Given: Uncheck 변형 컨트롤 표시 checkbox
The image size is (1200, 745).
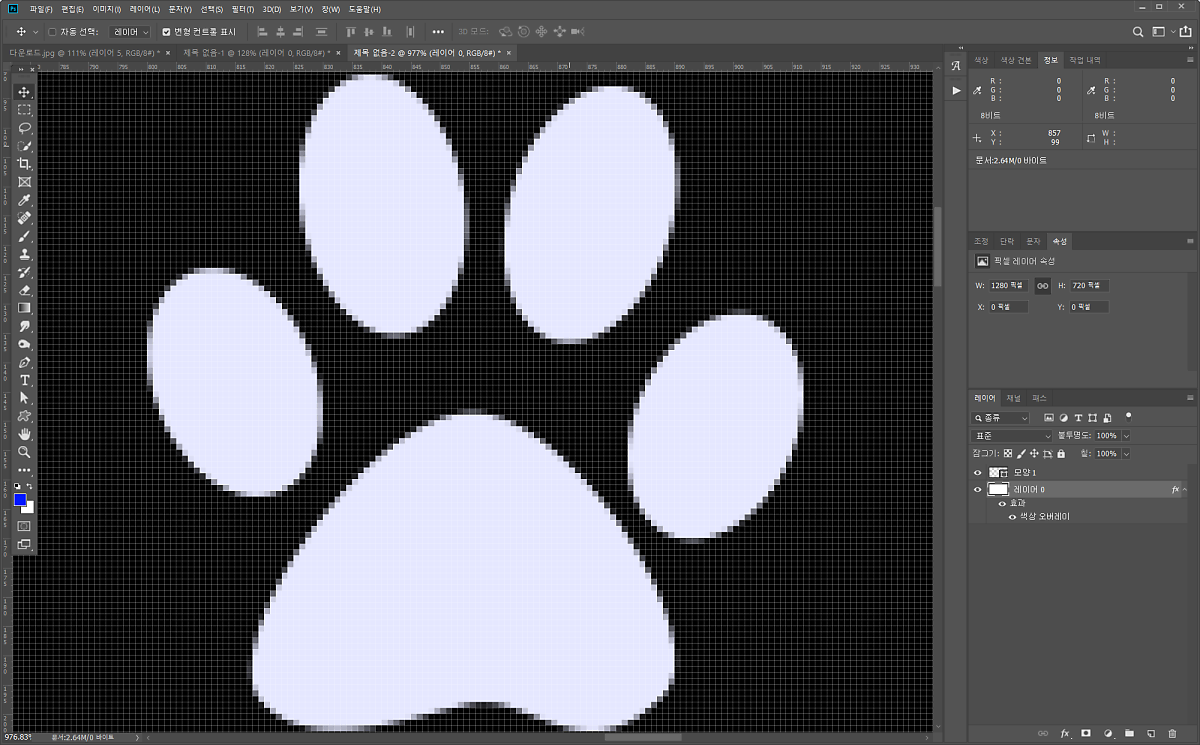Looking at the screenshot, I should tap(167, 32).
